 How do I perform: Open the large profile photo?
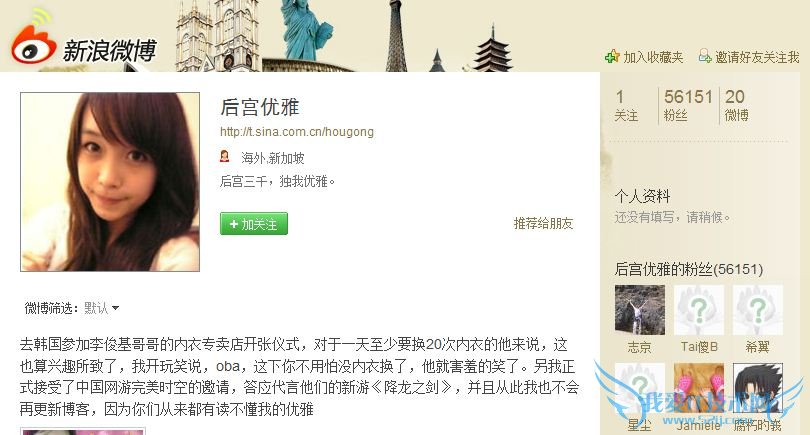[110, 182]
